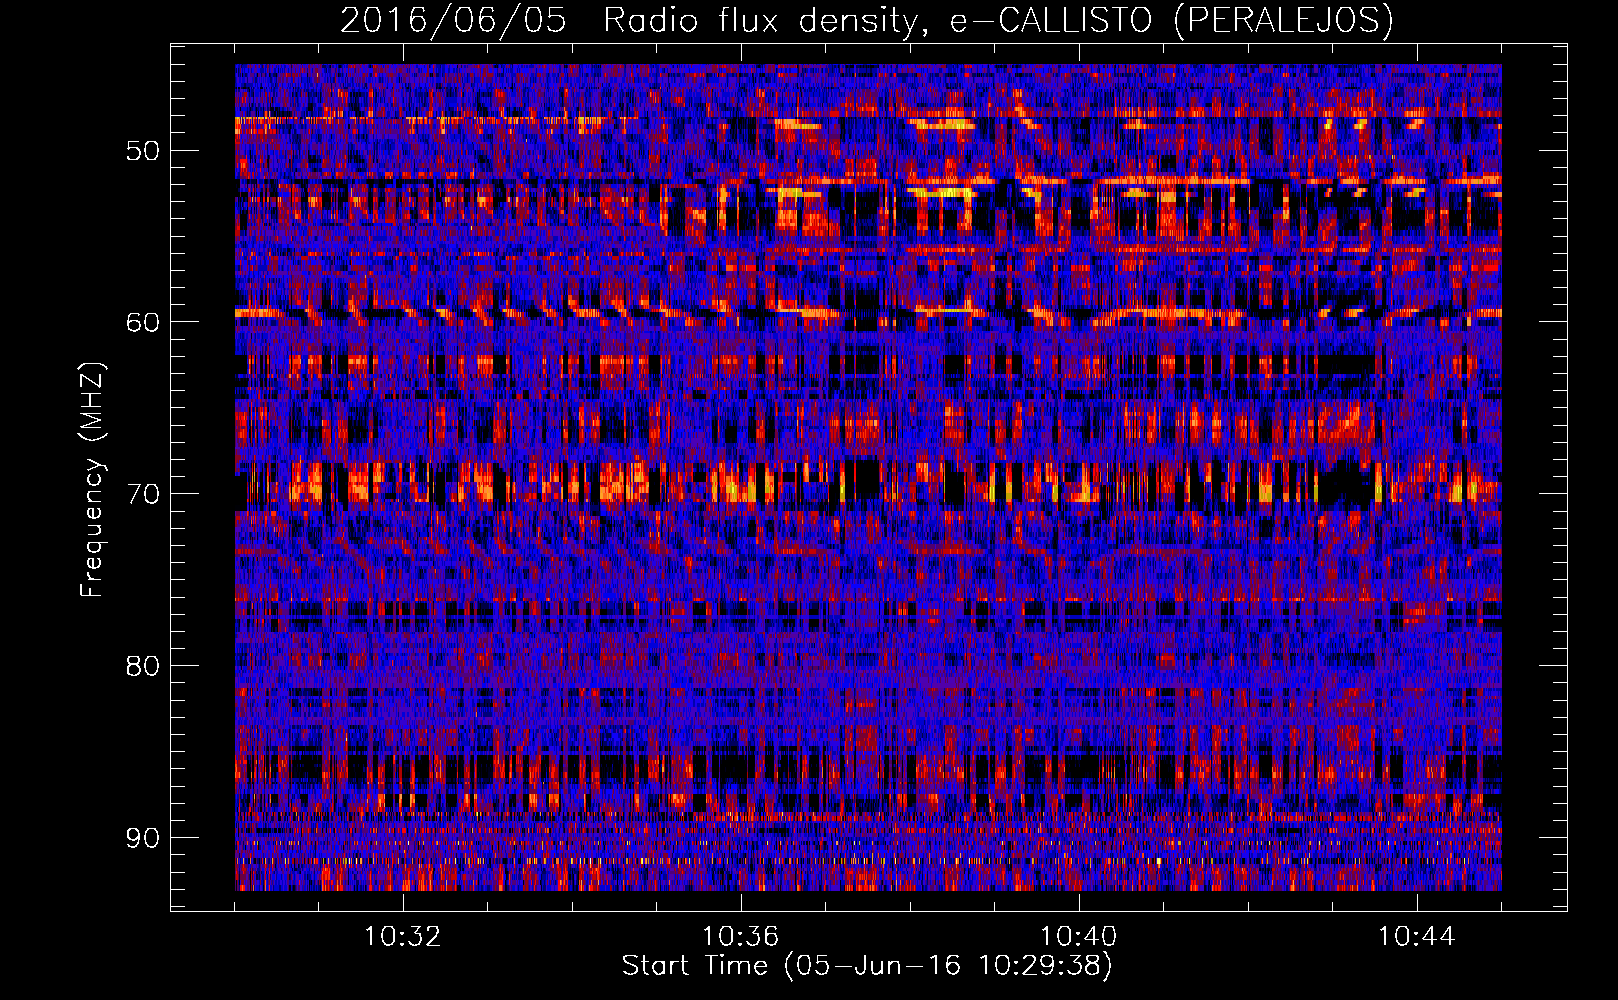Click the 'Start Time (05-Jun-16 10:29:38)' axis label
The image size is (1618, 1000).
click(x=867, y=966)
